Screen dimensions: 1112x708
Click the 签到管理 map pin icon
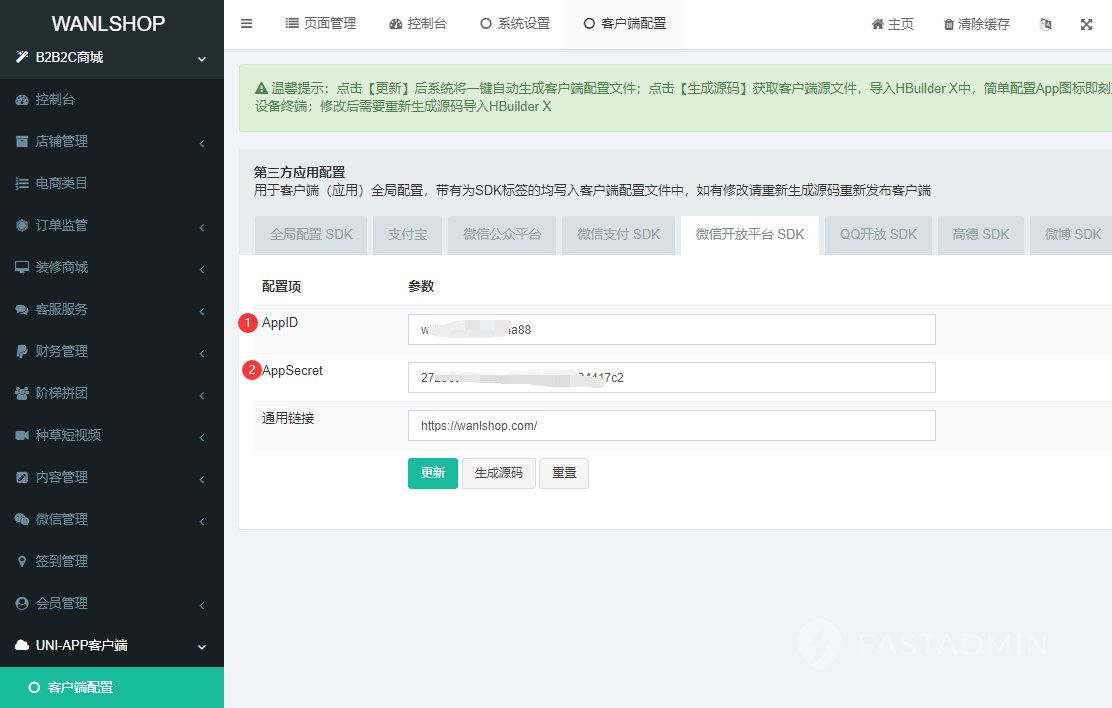[22, 561]
